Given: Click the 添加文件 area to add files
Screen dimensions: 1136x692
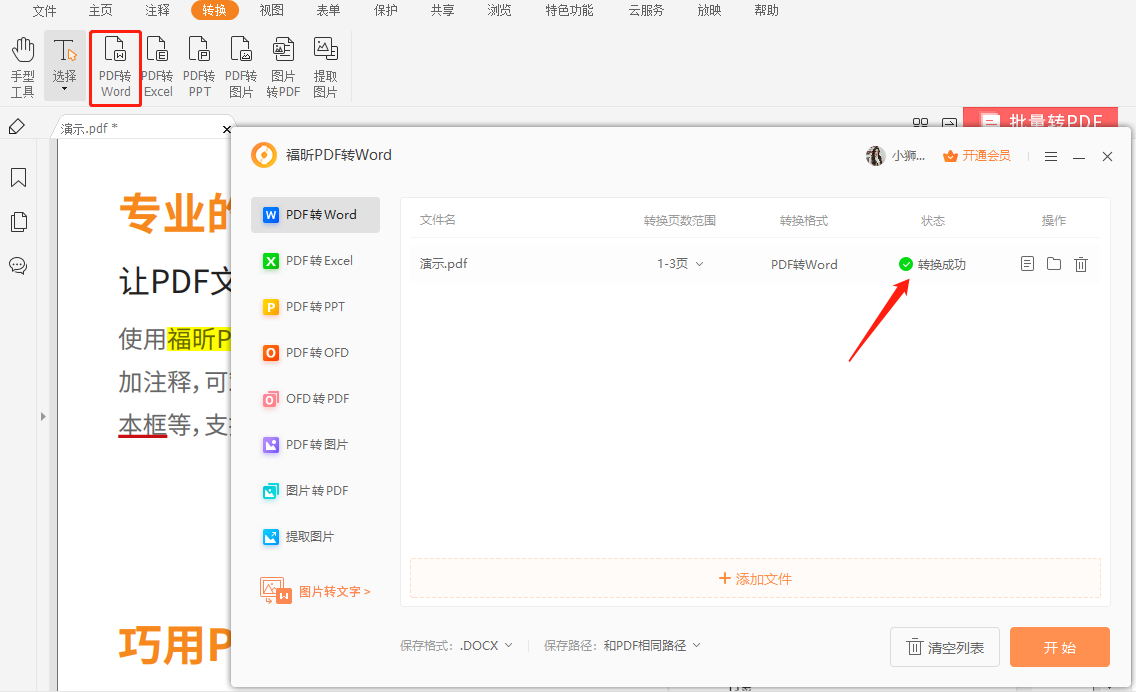Looking at the screenshot, I should 755,578.
